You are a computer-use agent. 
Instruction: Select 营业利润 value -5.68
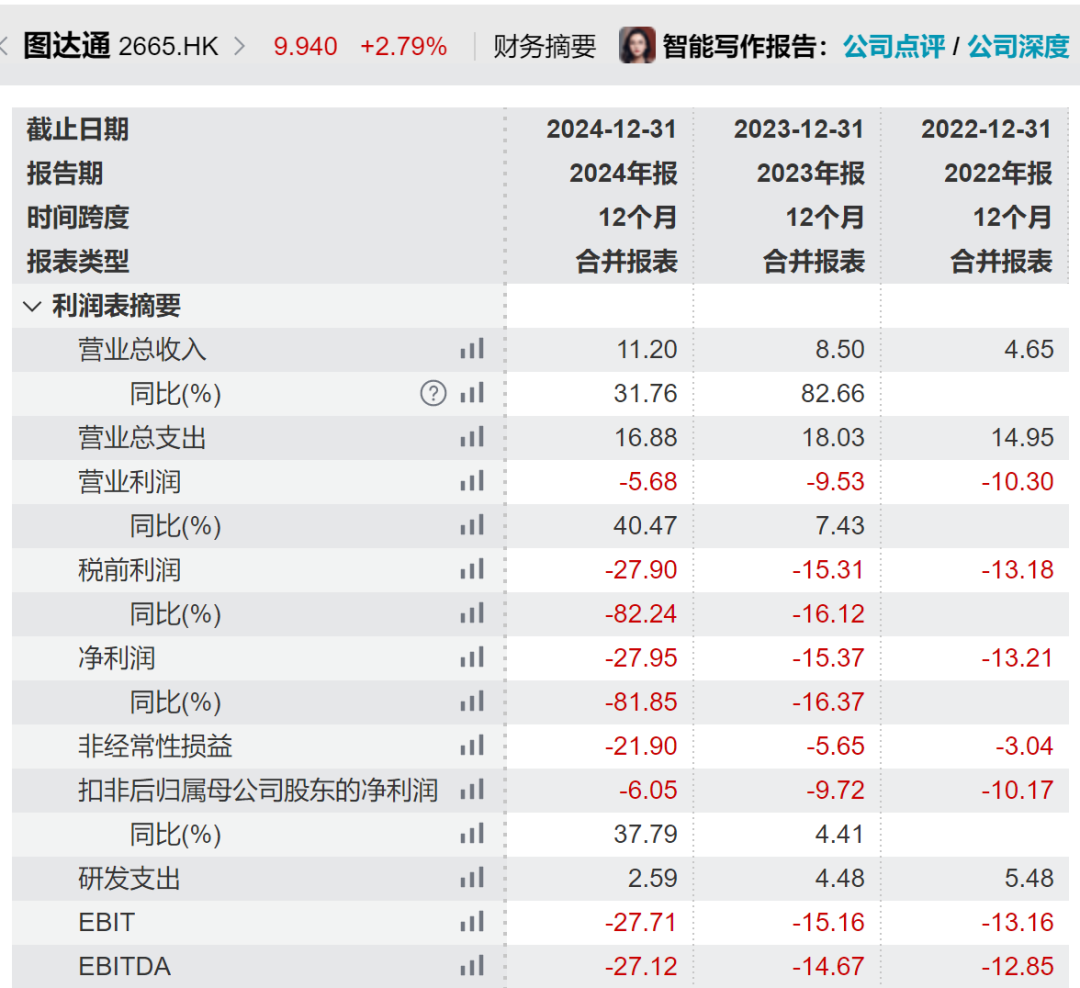(x=647, y=482)
